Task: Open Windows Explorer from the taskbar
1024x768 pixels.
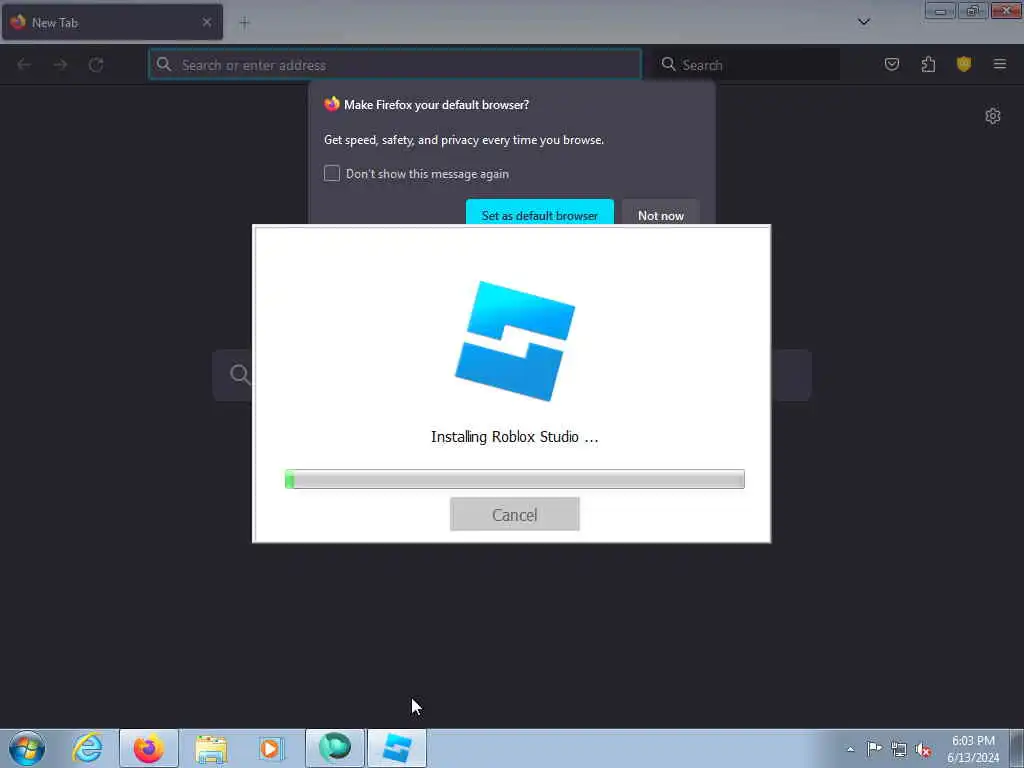Action: (211, 748)
